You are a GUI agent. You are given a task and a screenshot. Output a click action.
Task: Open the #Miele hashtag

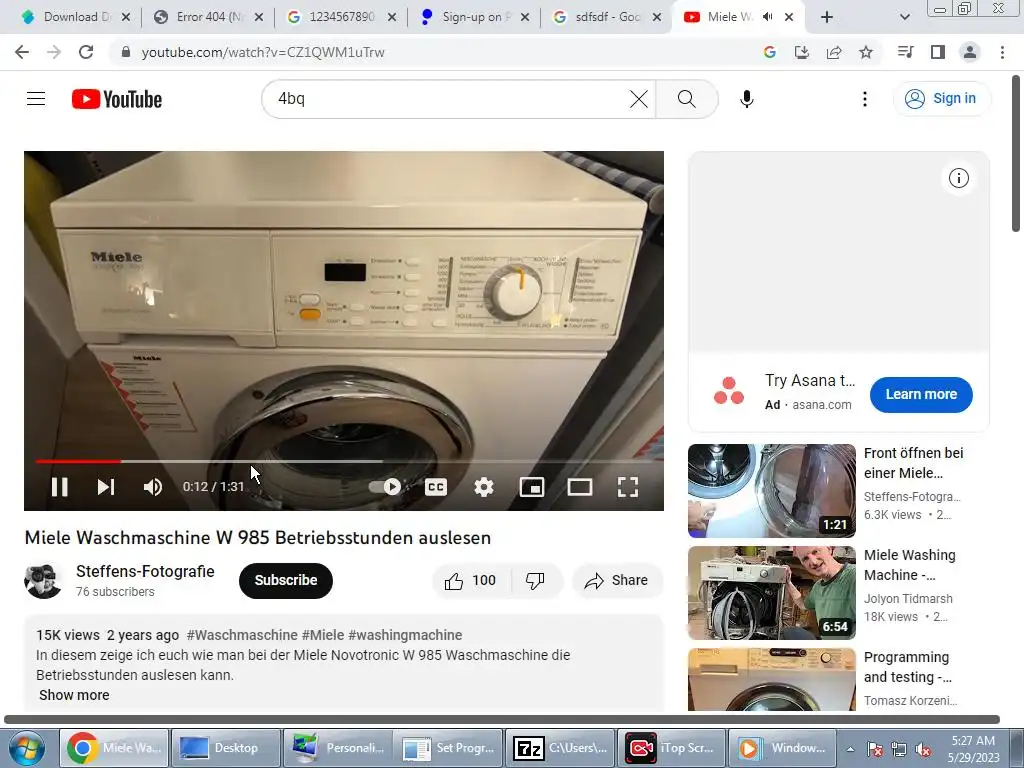323,635
